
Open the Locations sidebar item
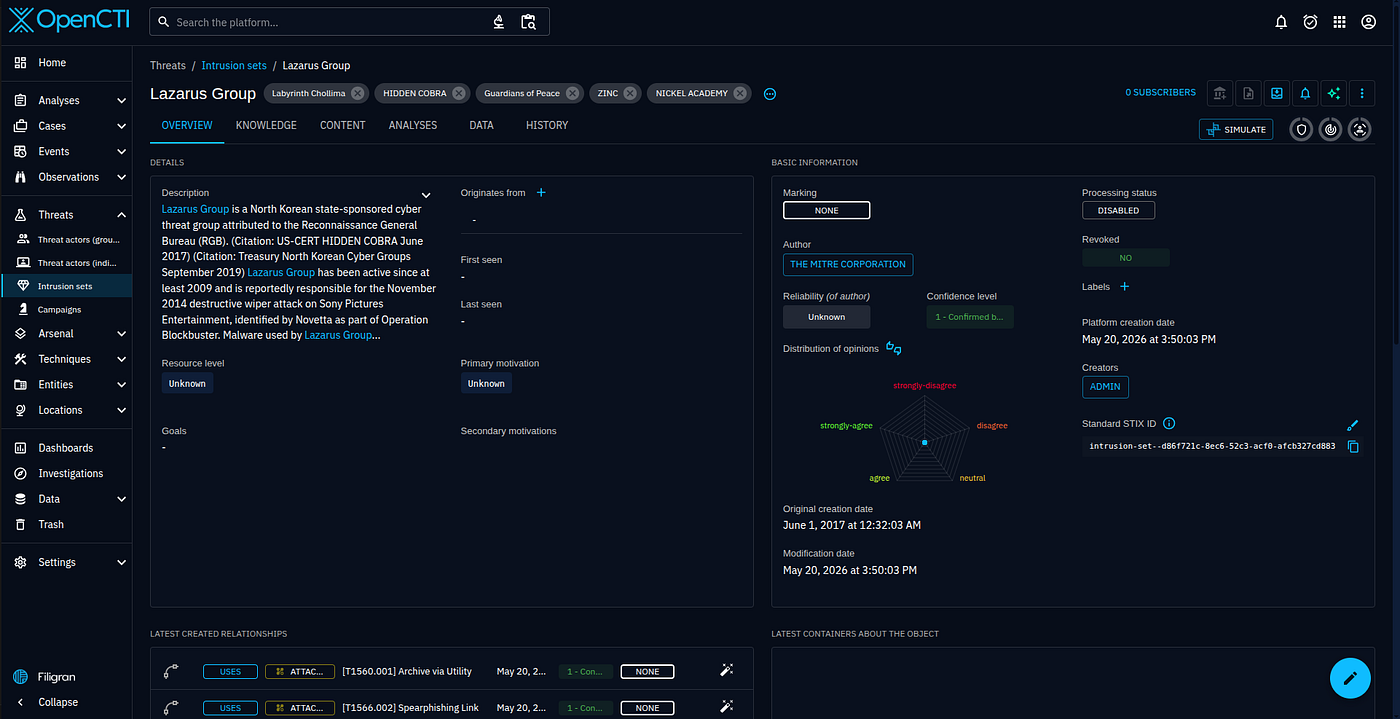click(x=66, y=410)
